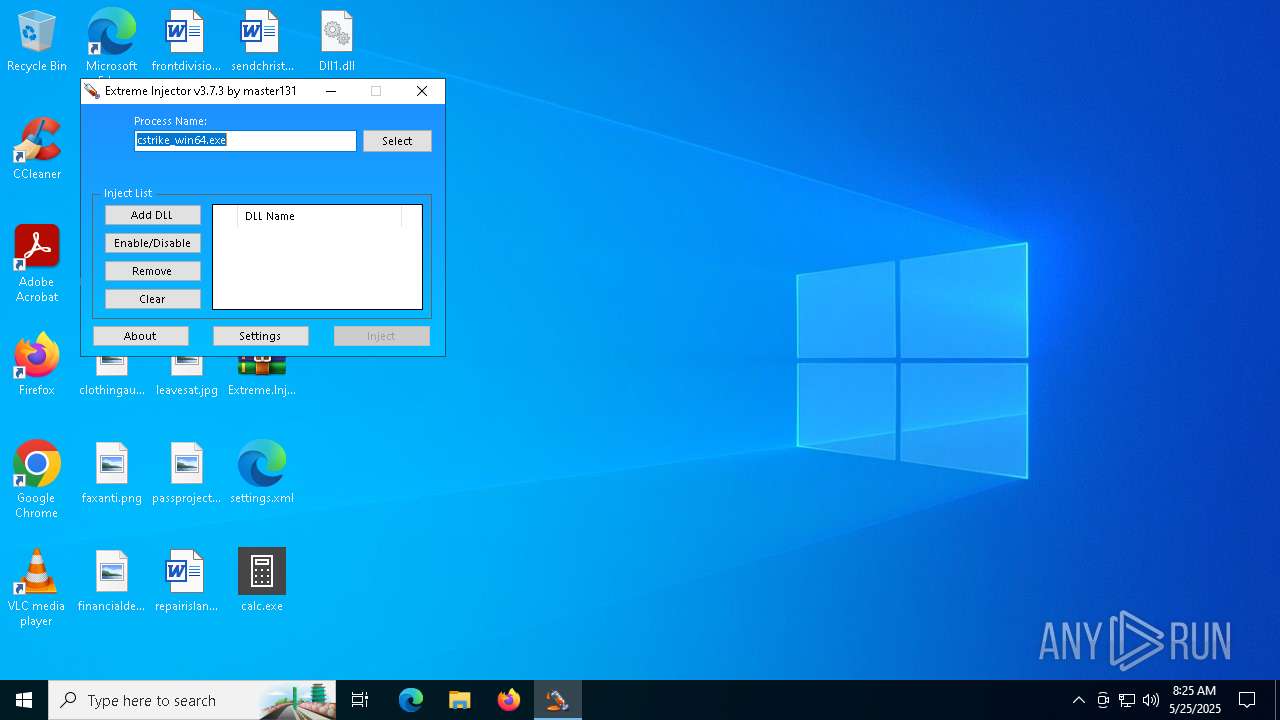Click the Enable/Disable button
Image resolution: width=1280 pixels, height=720 pixels.
[152, 243]
